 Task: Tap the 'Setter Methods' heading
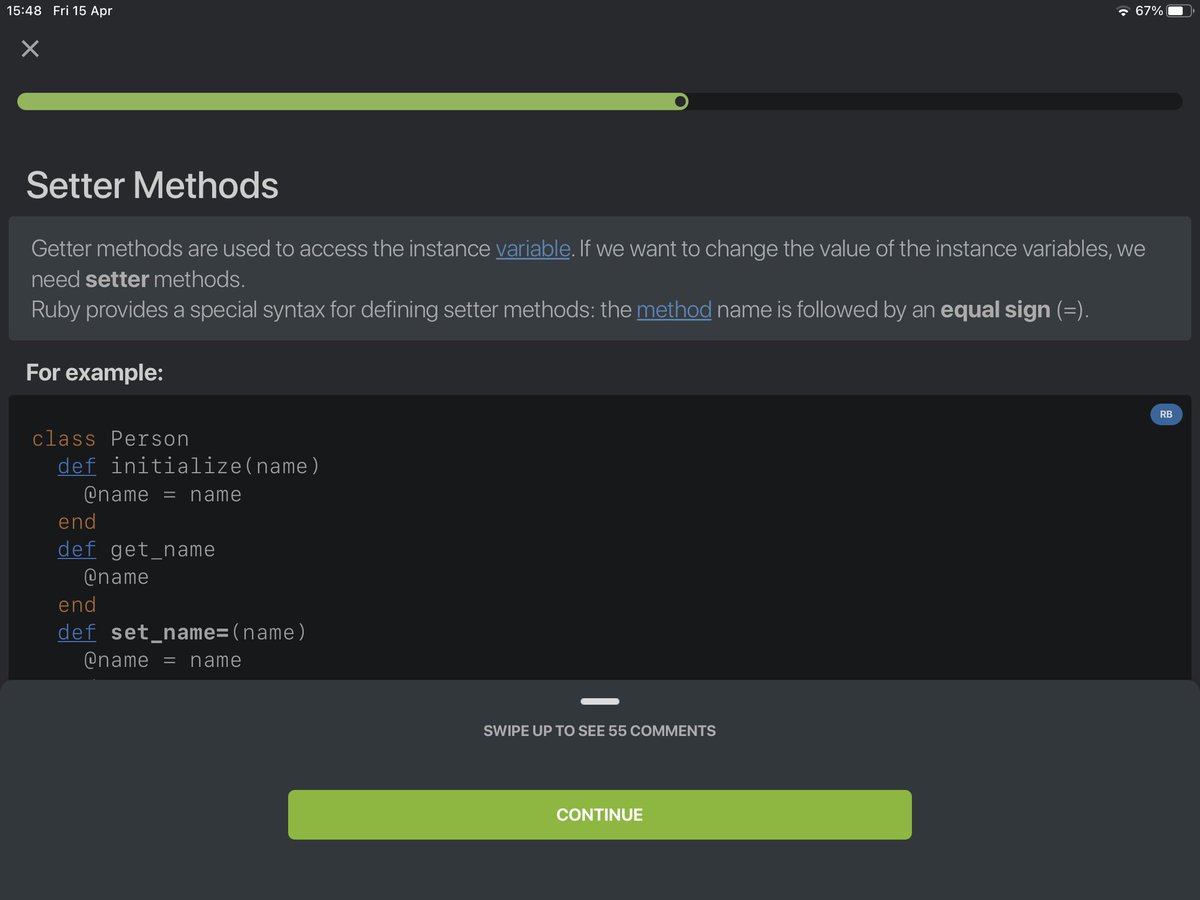152,185
